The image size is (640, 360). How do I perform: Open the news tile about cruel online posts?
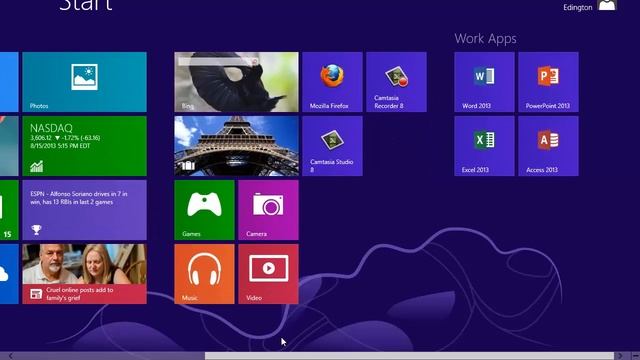(84, 274)
